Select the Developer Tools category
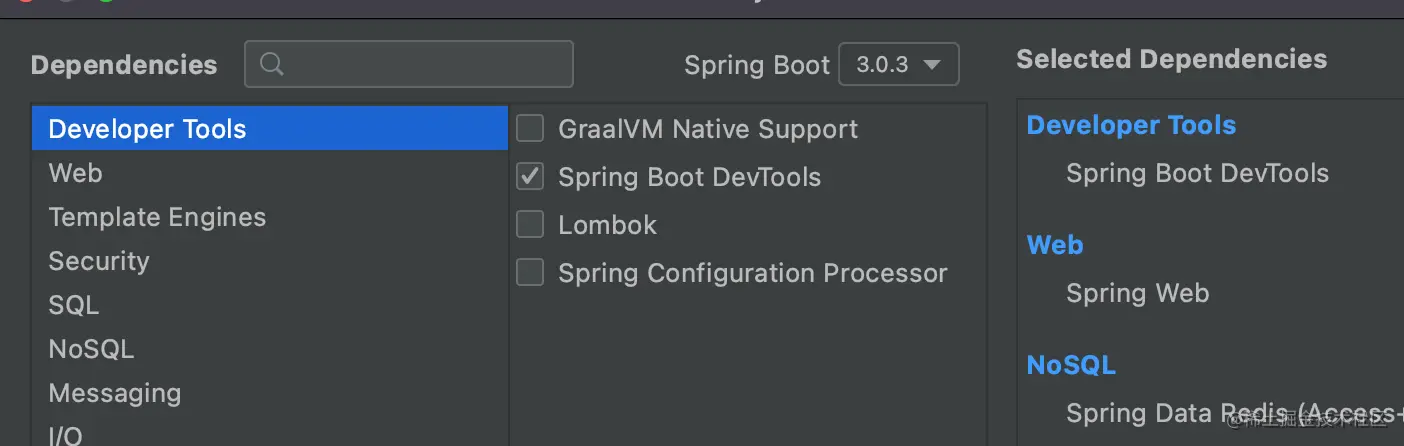Viewport: 1404px width, 446px height. click(x=148, y=129)
